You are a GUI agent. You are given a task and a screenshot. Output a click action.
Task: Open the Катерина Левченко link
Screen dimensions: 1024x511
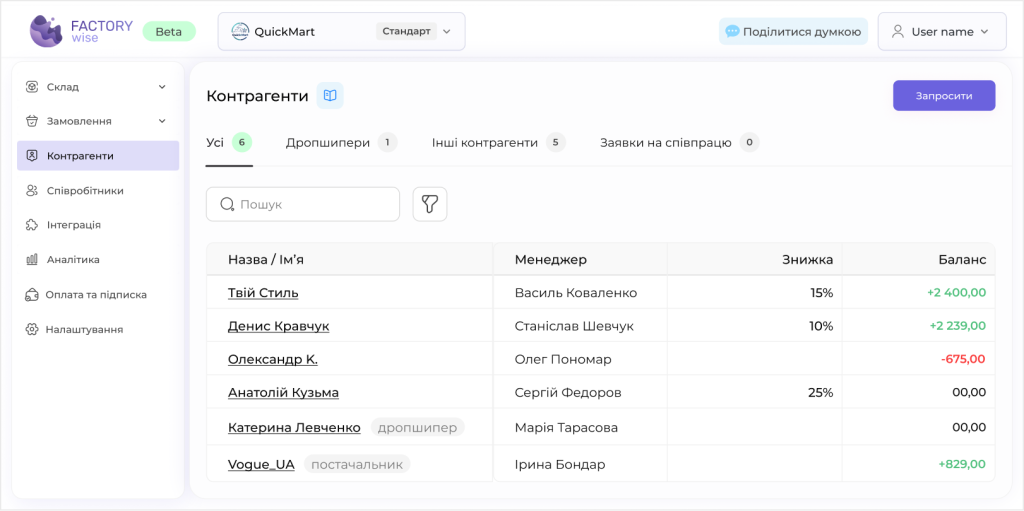click(x=294, y=428)
